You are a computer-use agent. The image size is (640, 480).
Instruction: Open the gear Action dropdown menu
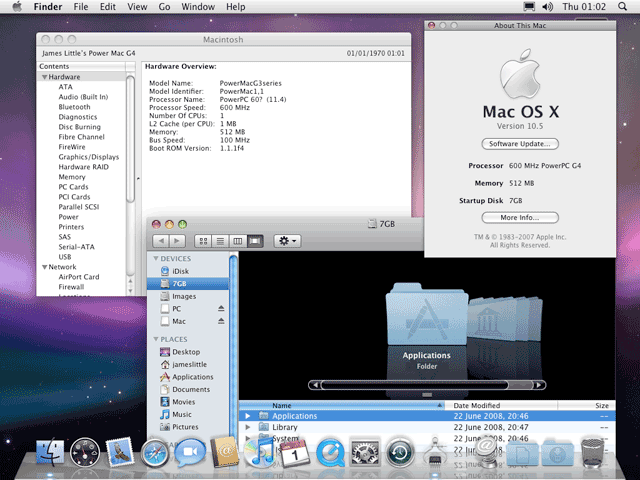[287, 241]
